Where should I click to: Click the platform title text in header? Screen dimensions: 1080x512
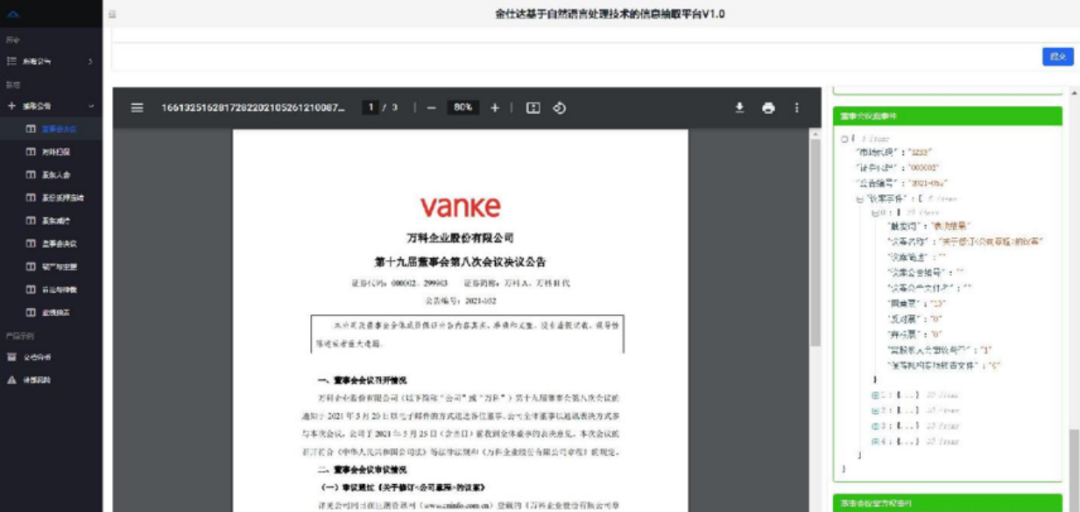610,14
